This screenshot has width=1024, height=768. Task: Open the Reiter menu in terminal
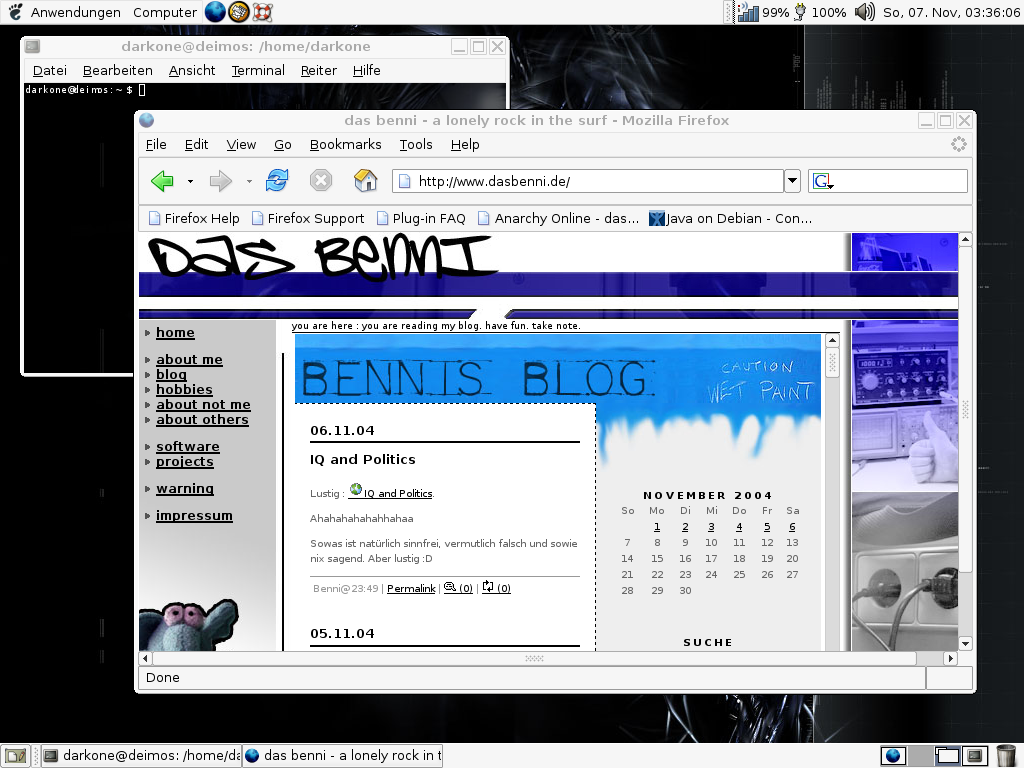(318, 70)
